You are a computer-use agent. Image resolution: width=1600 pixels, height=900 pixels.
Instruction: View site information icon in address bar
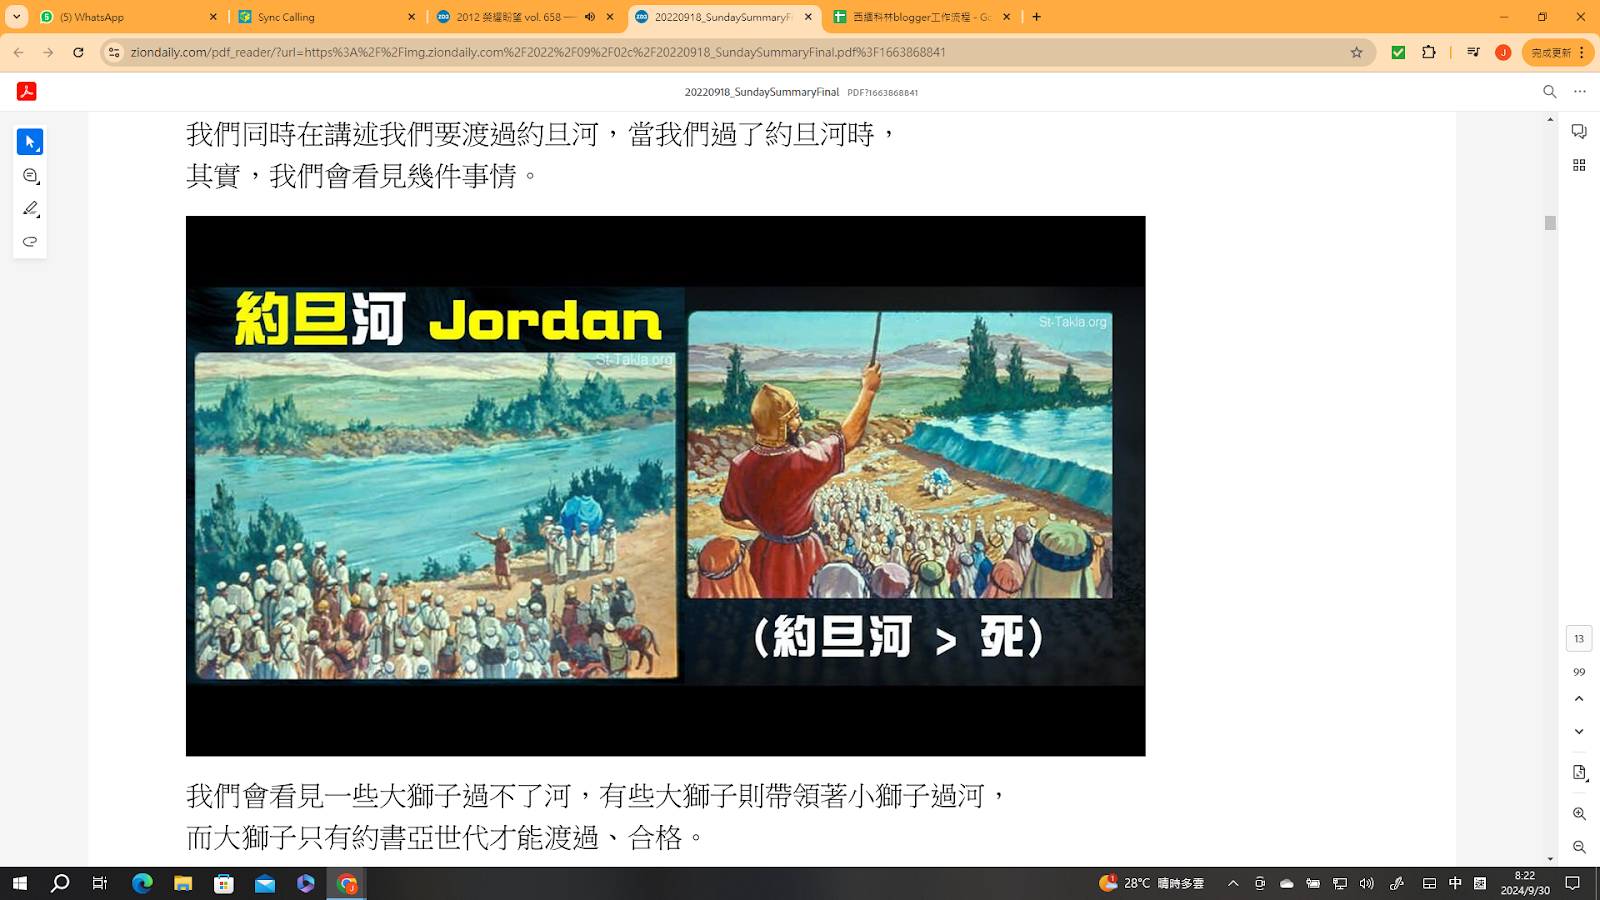[114, 52]
